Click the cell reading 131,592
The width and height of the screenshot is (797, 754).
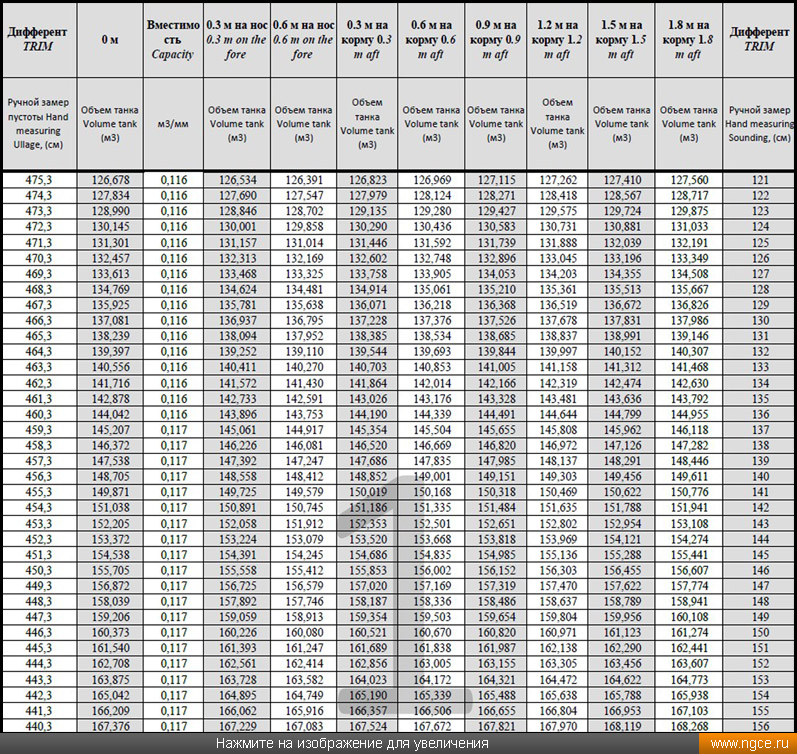pyautogui.click(x=432, y=243)
